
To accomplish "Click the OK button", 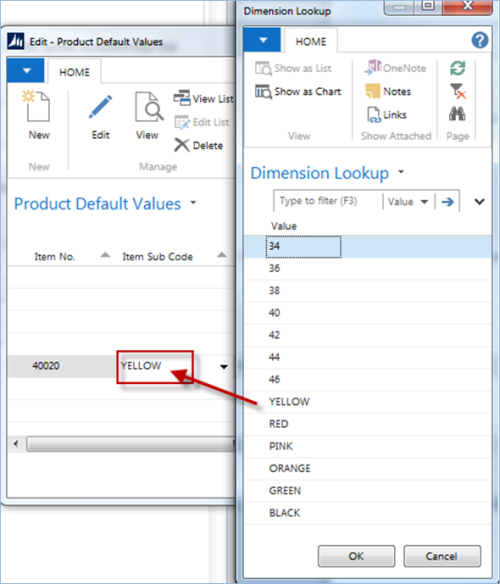I will [x=356, y=556].
